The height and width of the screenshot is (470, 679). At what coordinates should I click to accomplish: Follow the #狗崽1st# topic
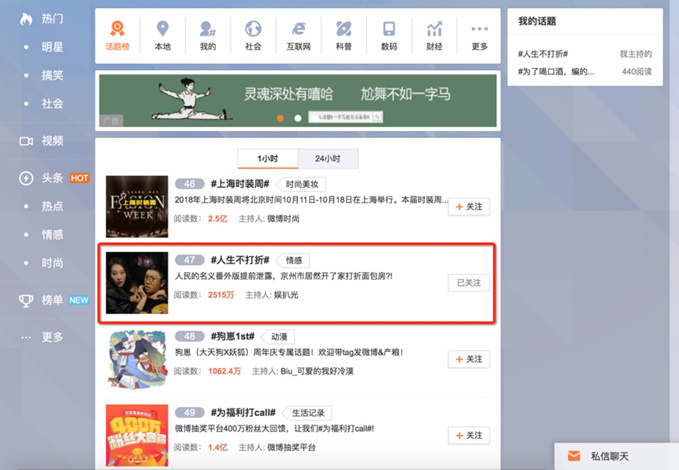click(469, 359)
